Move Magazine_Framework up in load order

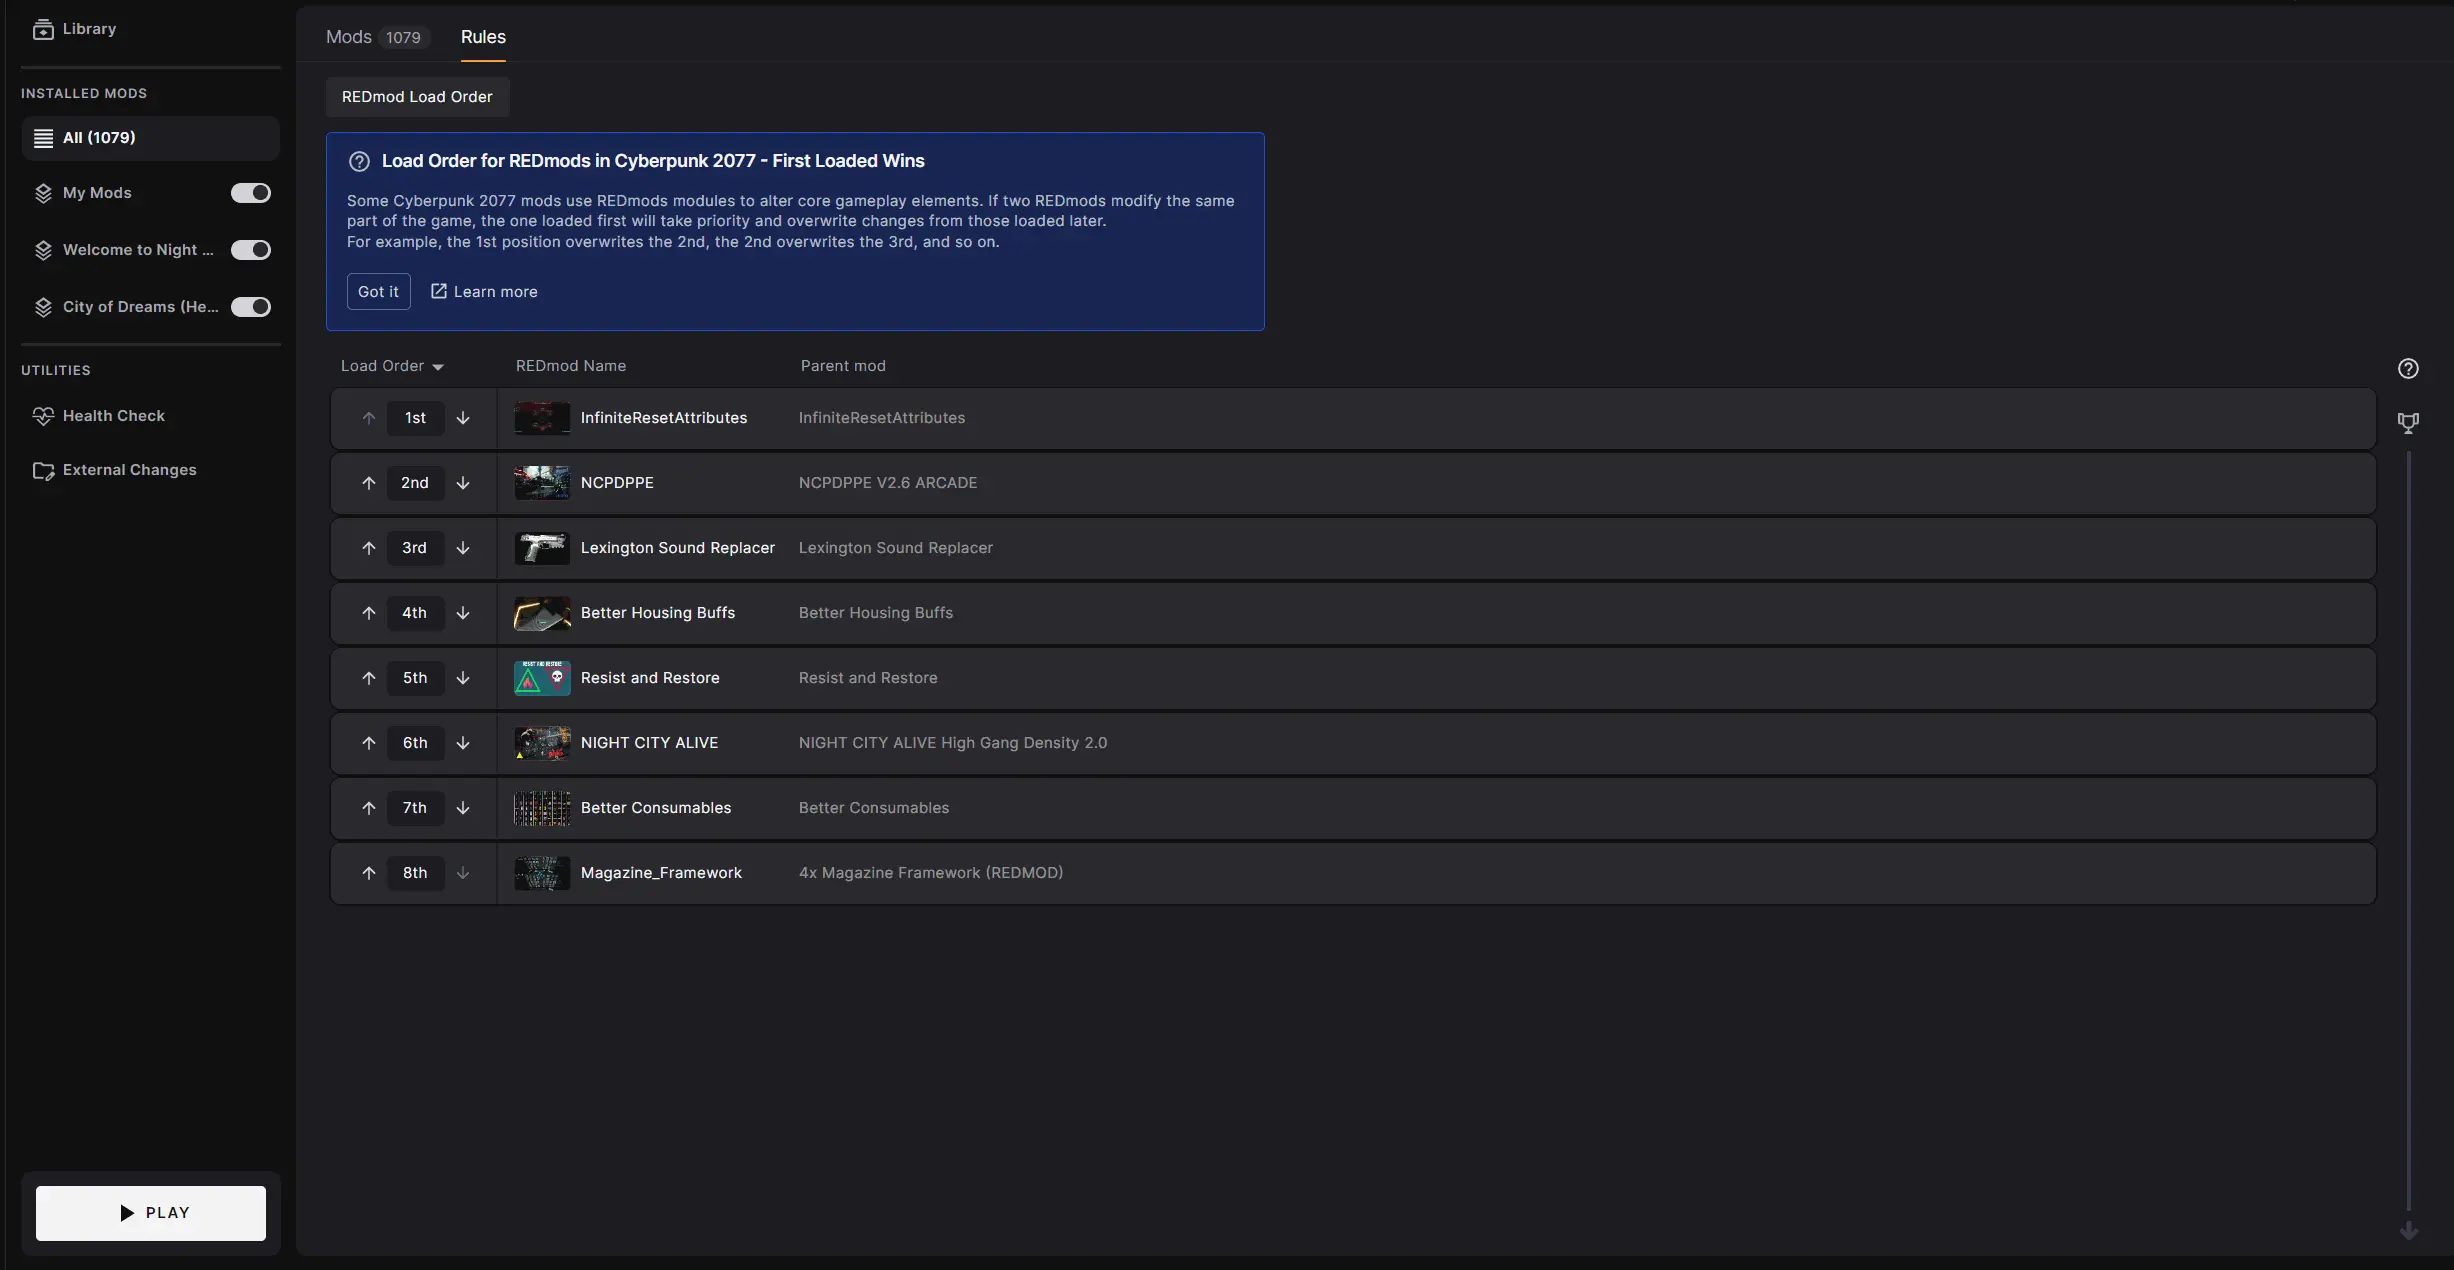coord(369,873)
